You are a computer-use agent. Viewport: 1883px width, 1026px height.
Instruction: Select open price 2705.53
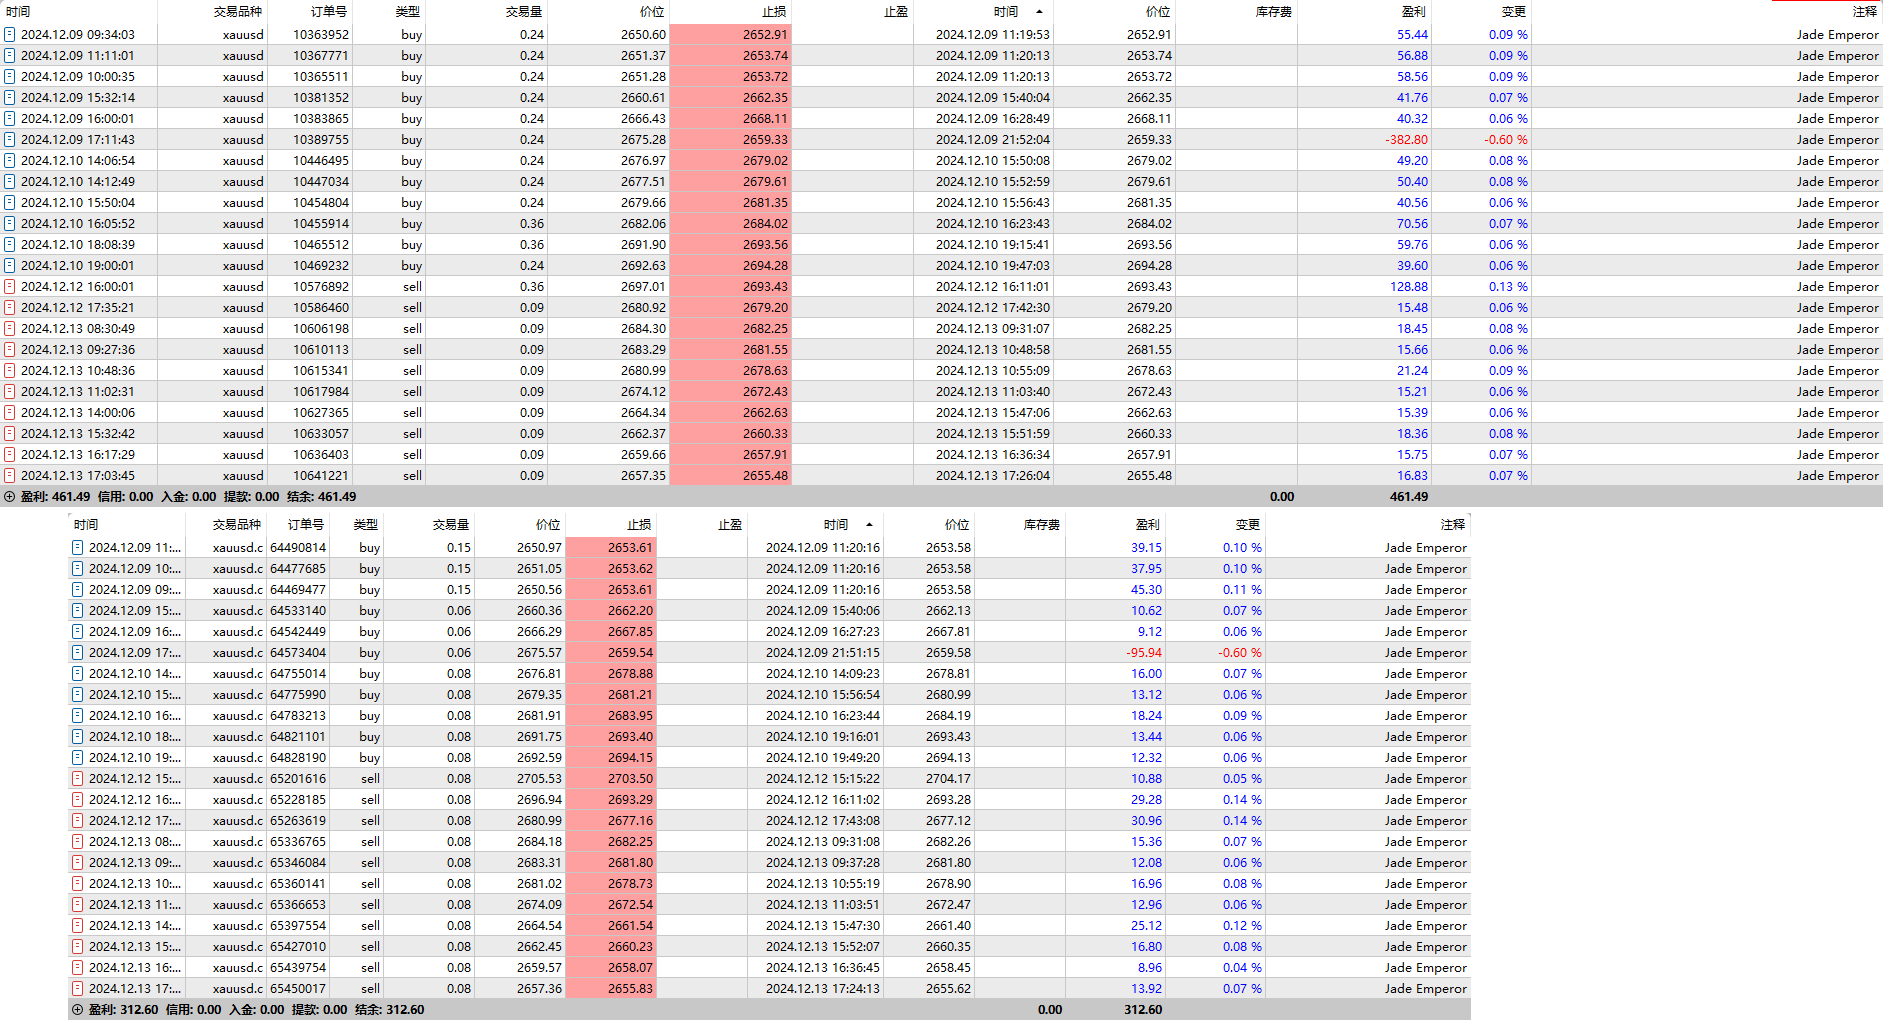coord(539,778)
